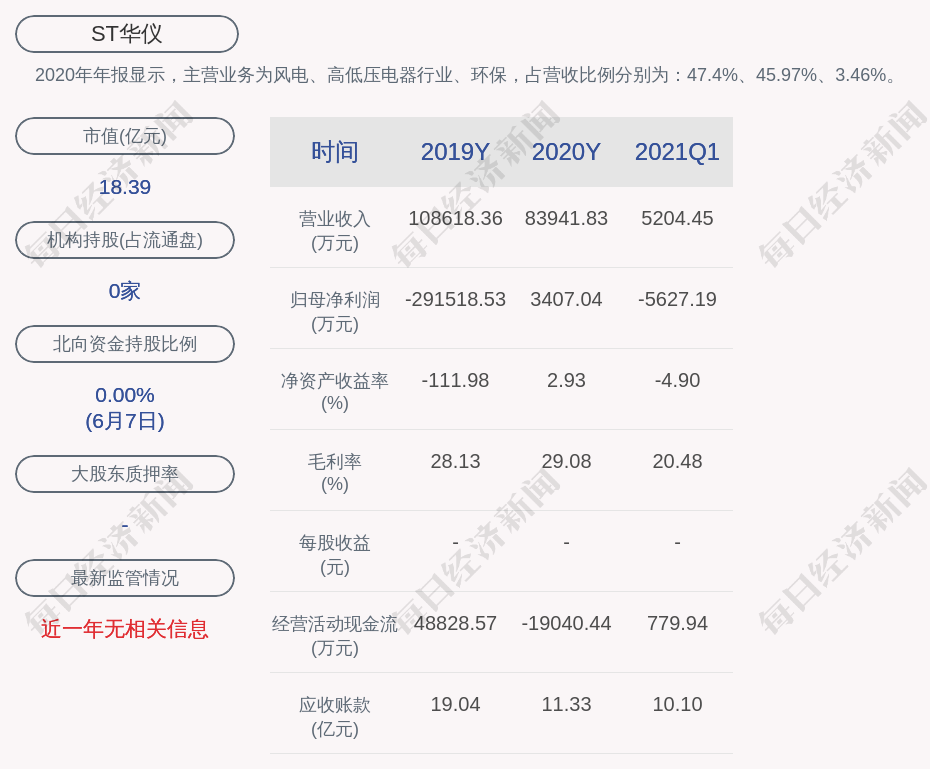This screenshot has height=769, width=930.
Task: Click the 机构持股(占流通盘) label pill
Action: pos(125,240)
